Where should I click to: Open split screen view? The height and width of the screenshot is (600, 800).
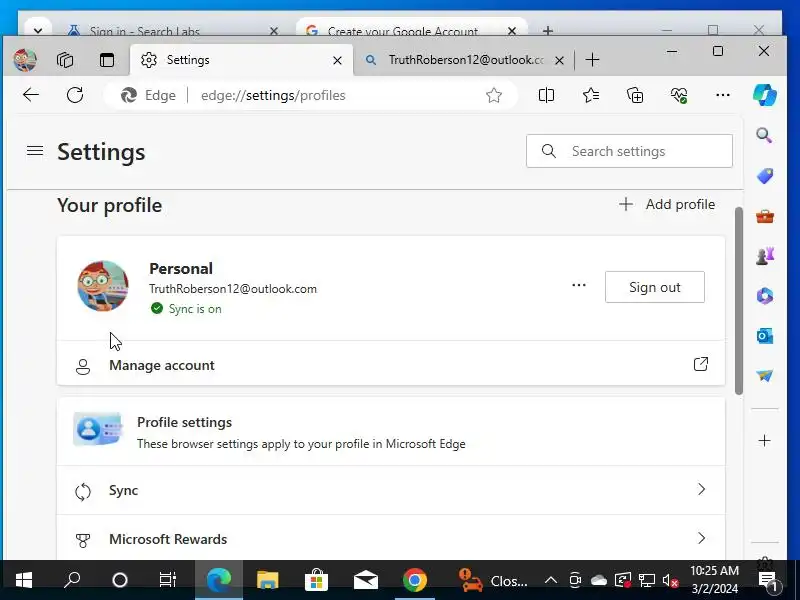546,95
